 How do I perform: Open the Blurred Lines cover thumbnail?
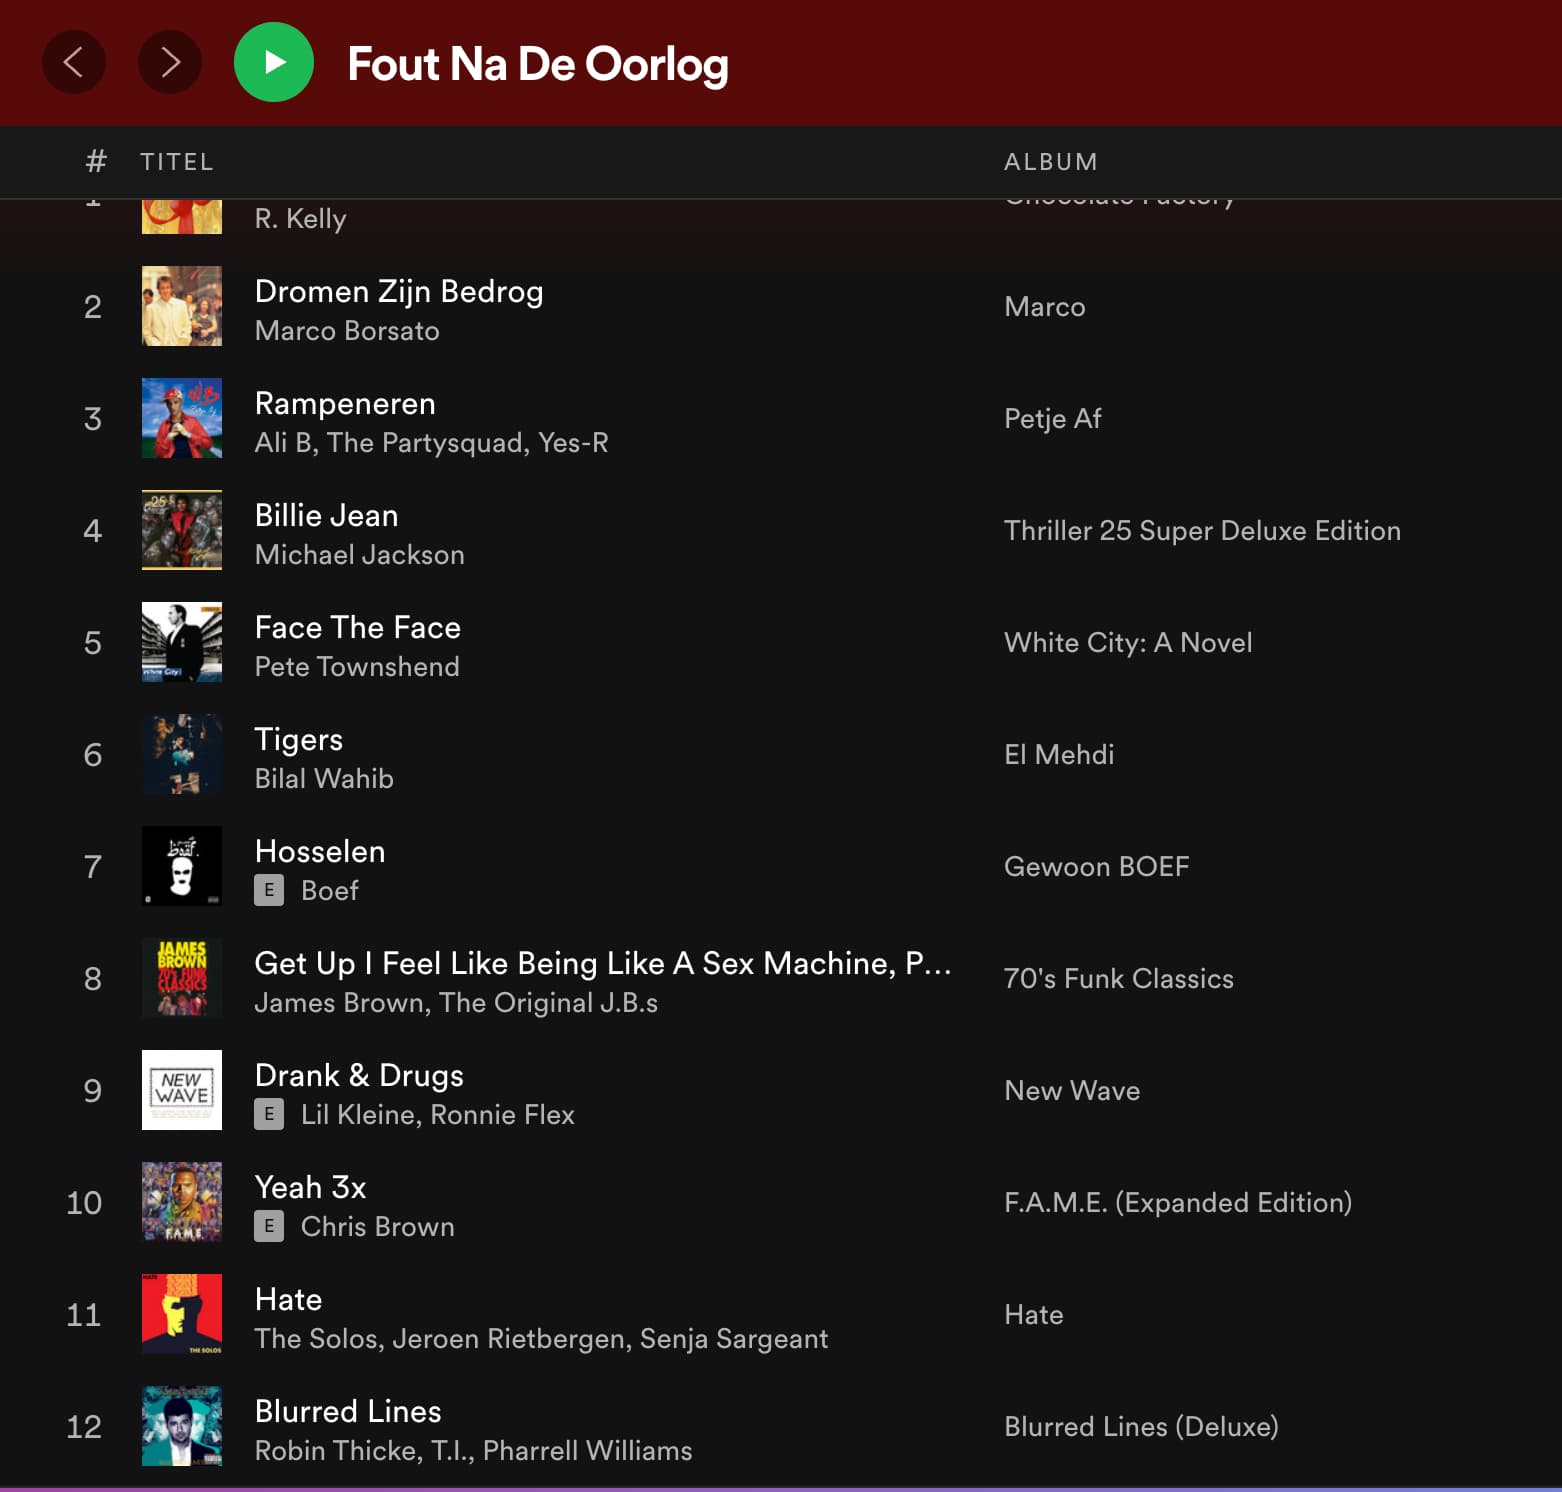(182, 1426)
